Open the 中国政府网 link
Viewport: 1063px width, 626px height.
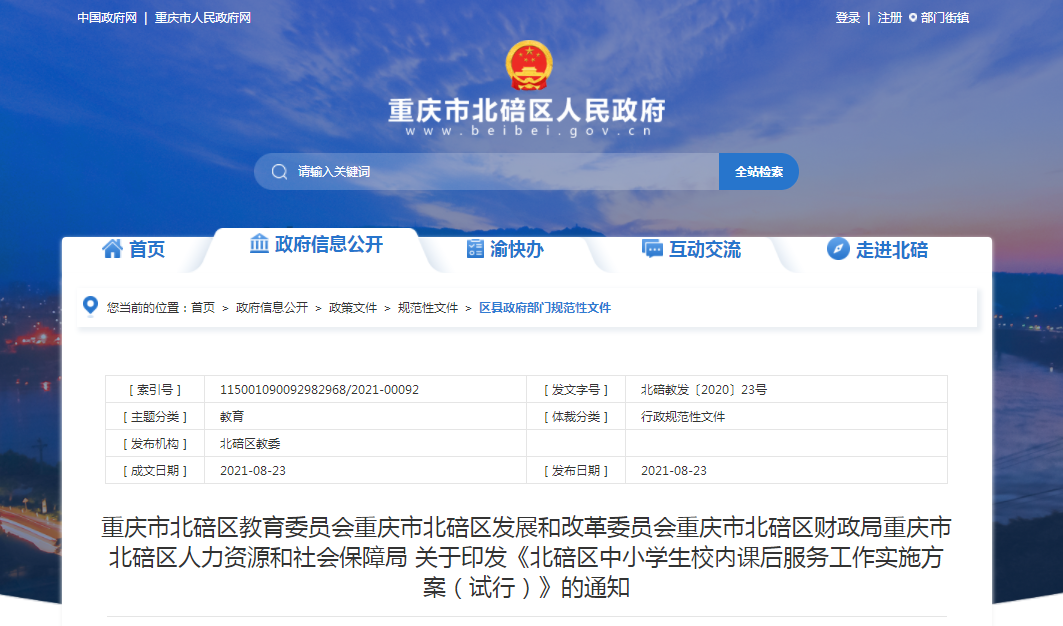coord(107,18)
